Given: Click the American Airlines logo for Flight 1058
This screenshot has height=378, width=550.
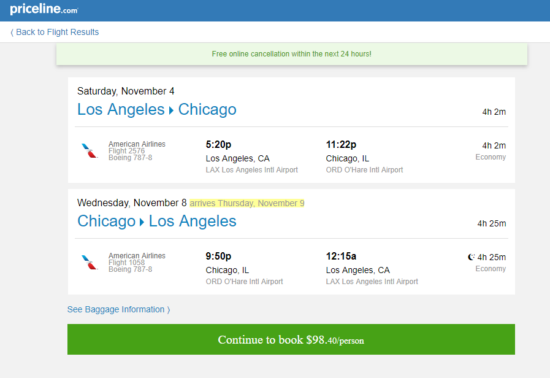Looking at the screenshot, I should click(89, 262).
